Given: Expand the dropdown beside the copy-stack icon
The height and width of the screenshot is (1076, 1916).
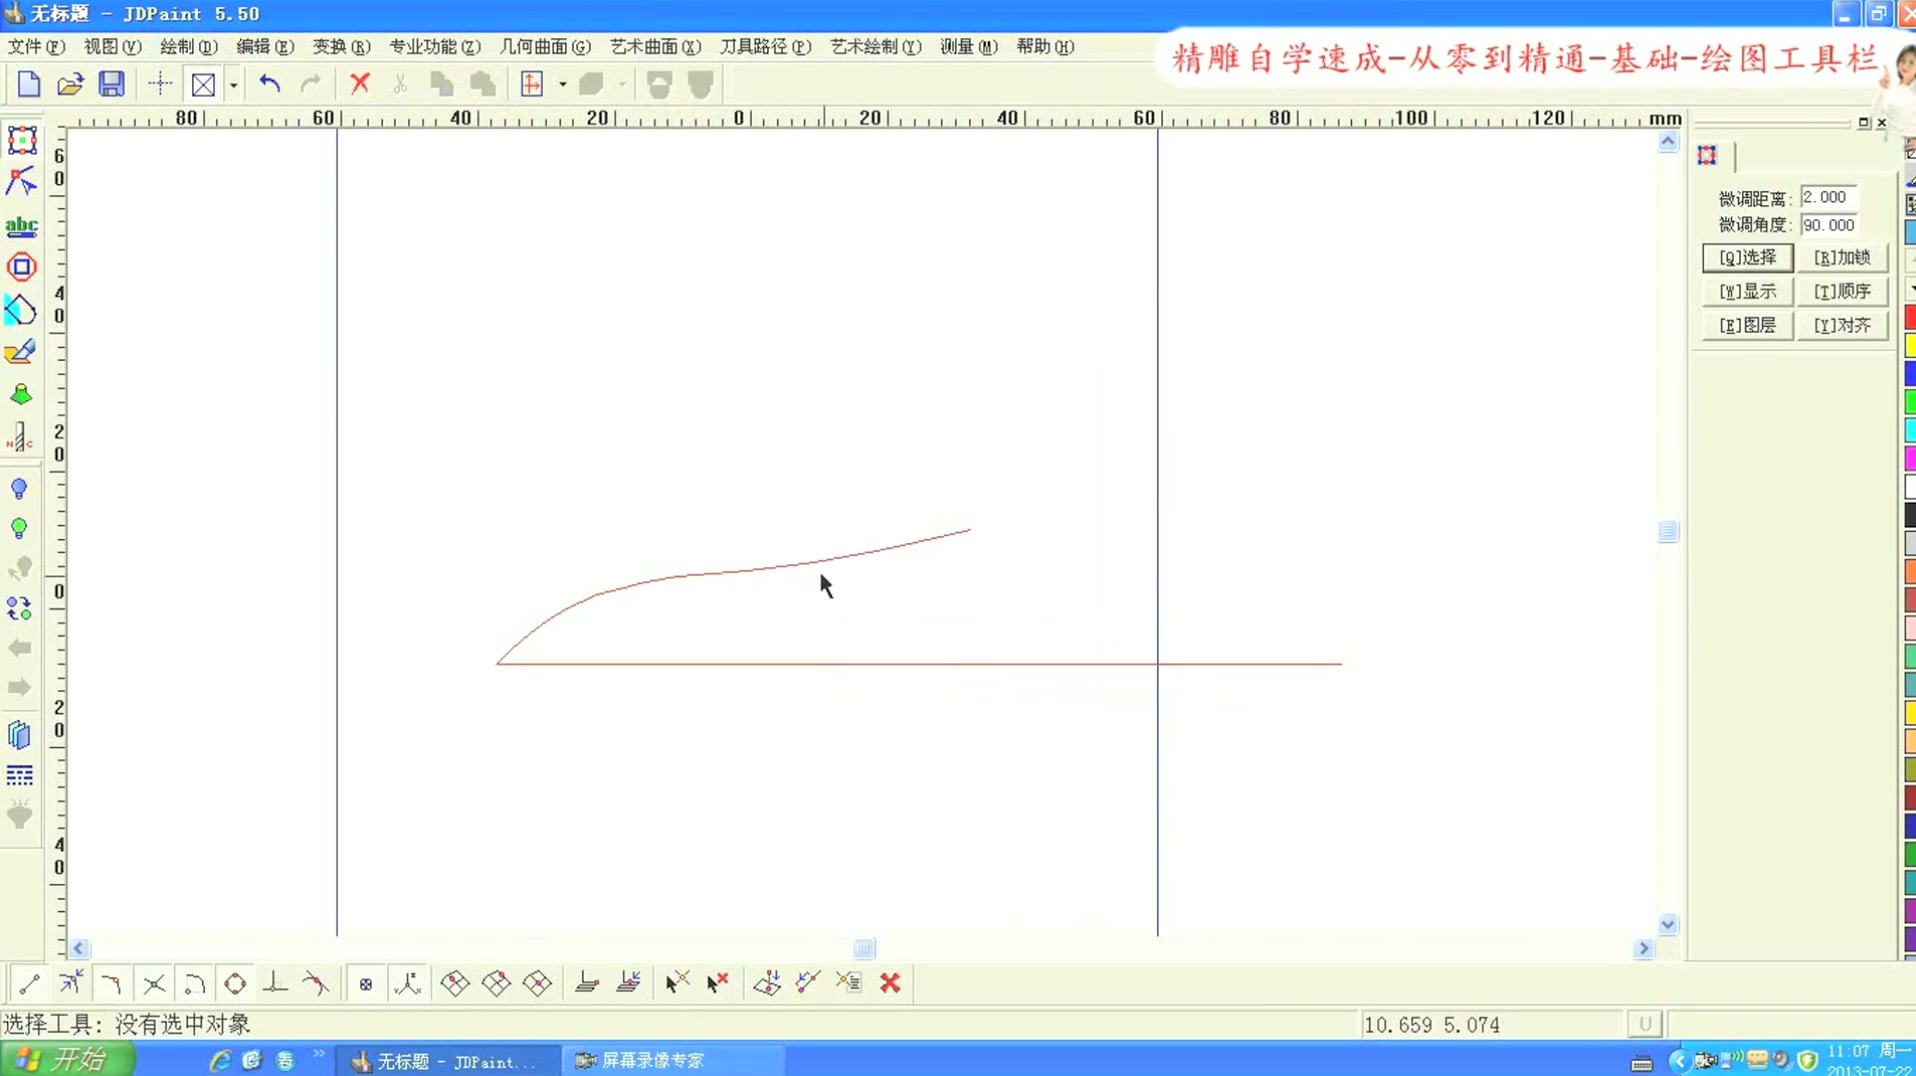Looking at the screenshot, I should (x=622, y=84).
